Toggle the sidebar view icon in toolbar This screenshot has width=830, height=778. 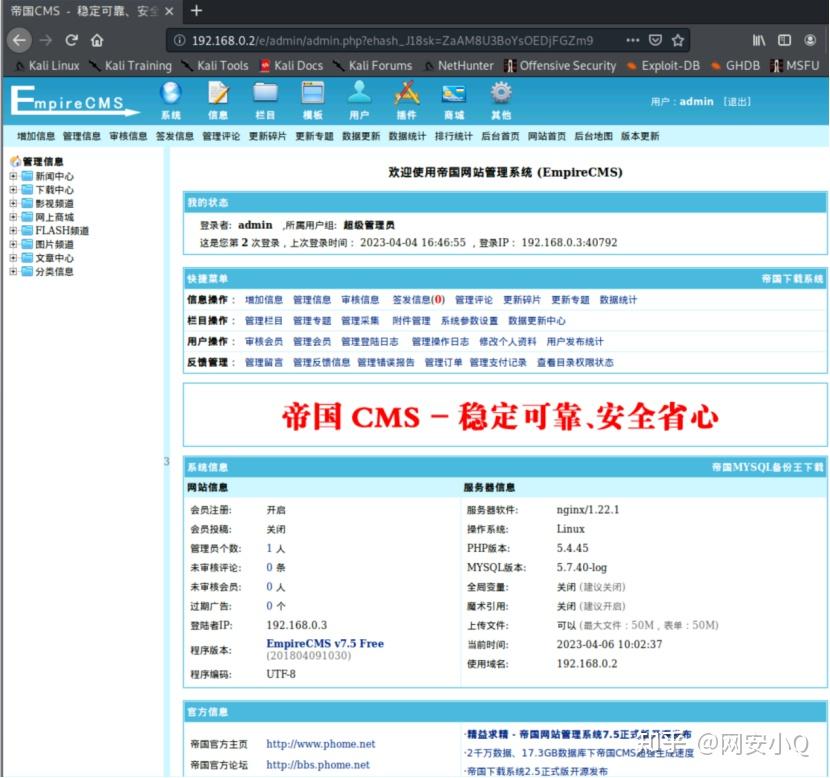click(783, 38)
